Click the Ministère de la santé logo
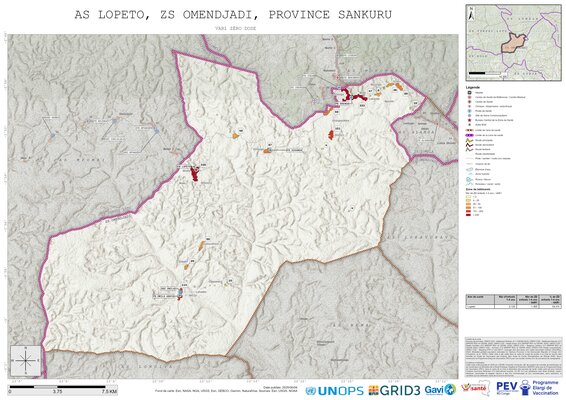This screenshot has width=566, height=400. 476,388
